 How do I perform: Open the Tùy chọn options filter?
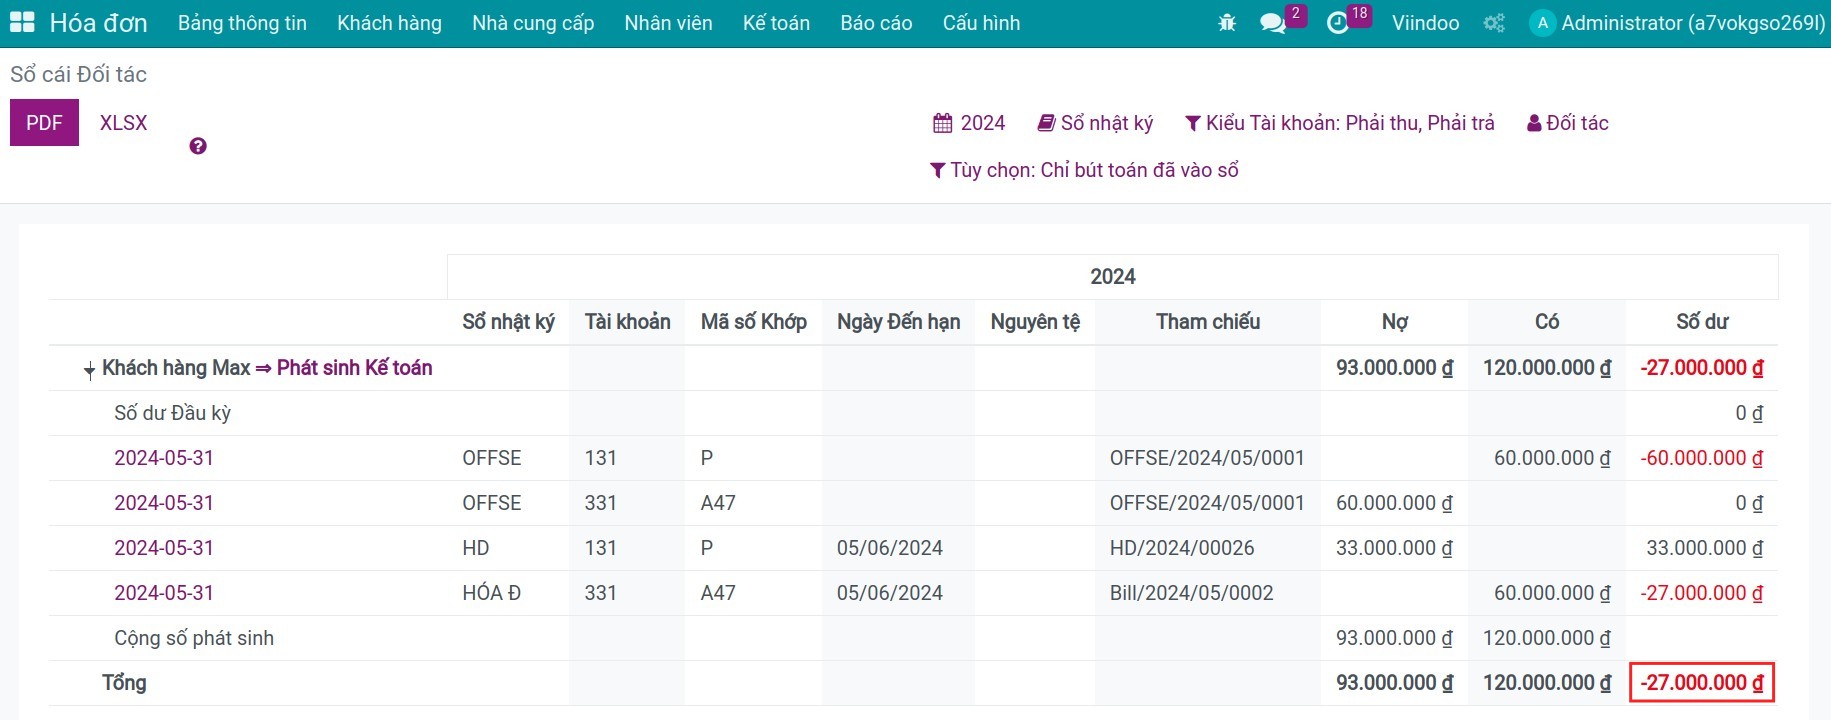pos(1084,170)
